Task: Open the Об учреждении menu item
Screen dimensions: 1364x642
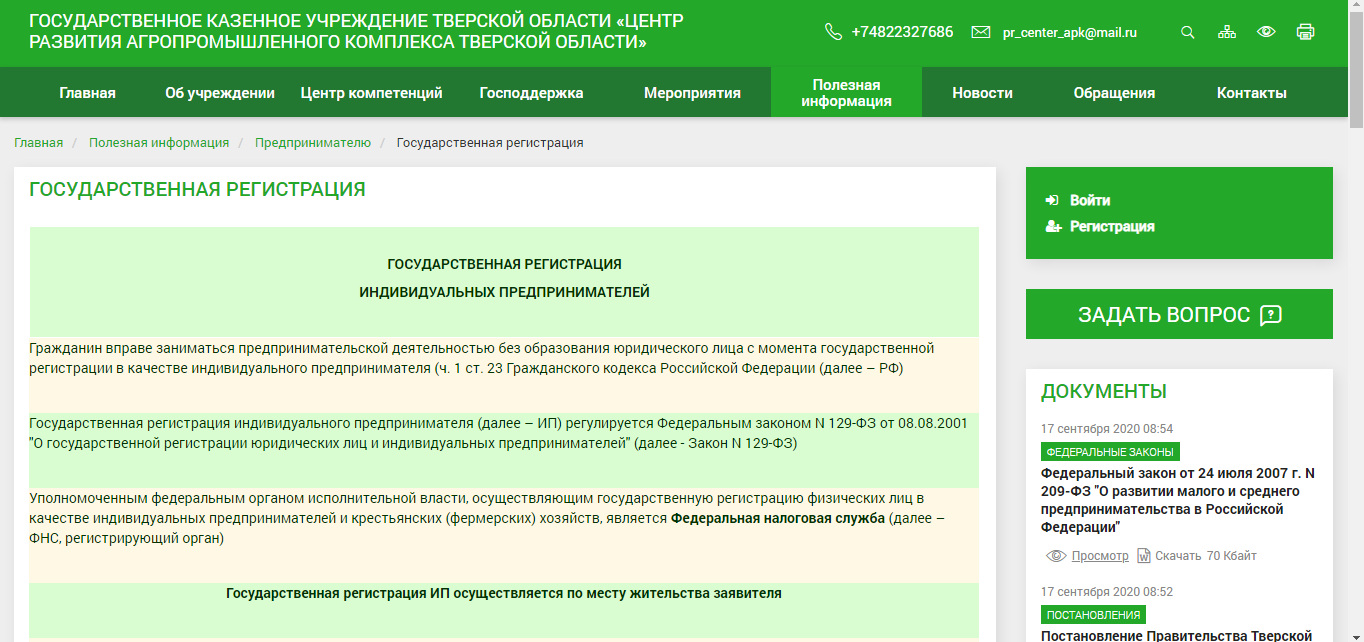Action: tap(220, 93)
